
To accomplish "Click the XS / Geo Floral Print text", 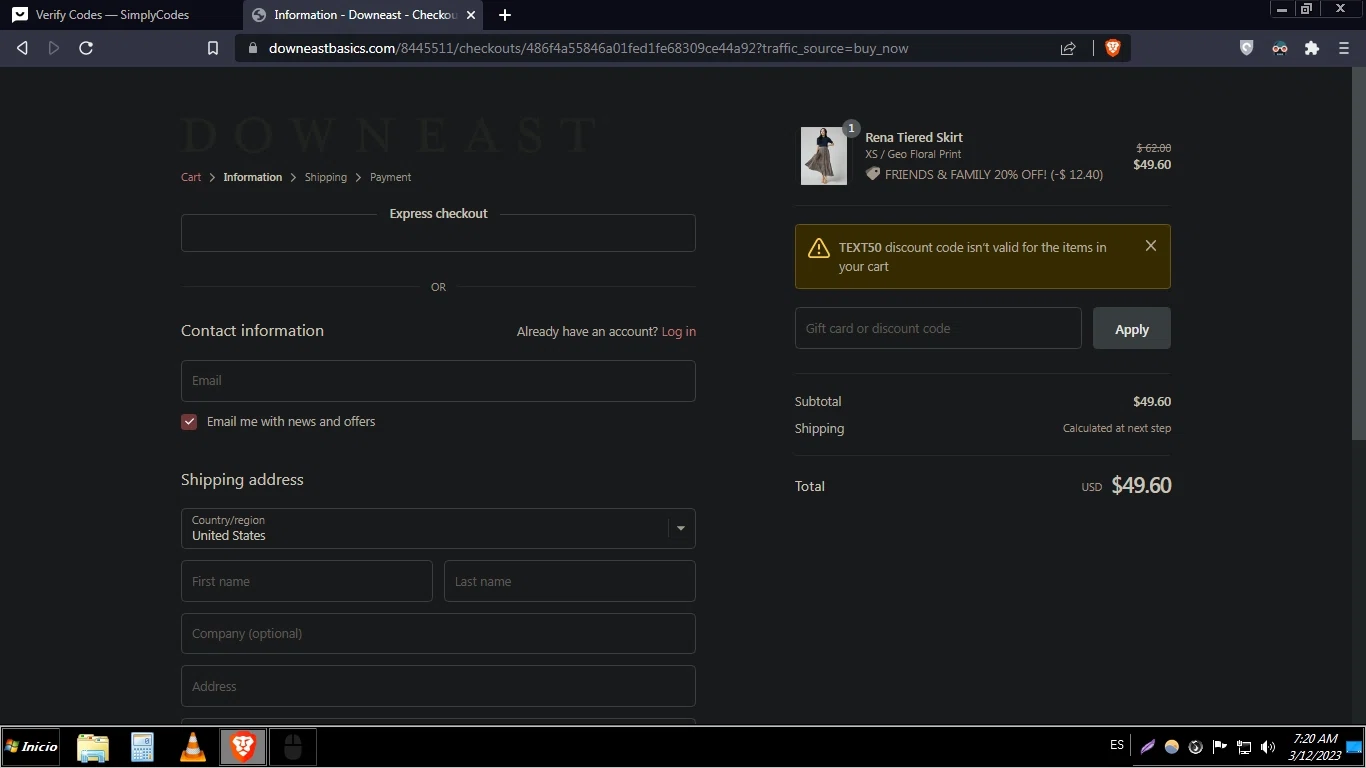I will (x=913, y=155).
